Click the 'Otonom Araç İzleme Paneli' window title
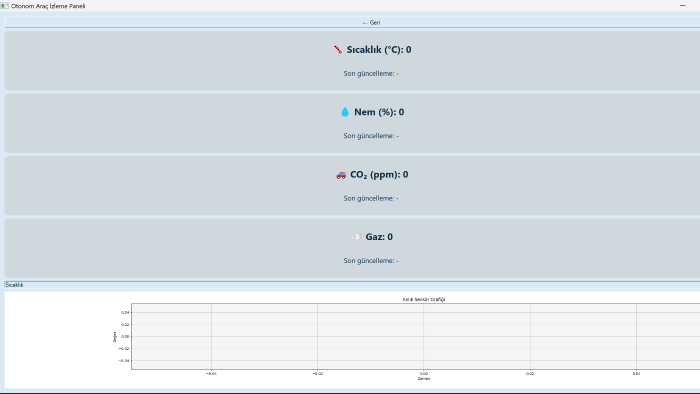The image size is (700, 394). click(48, 6)
